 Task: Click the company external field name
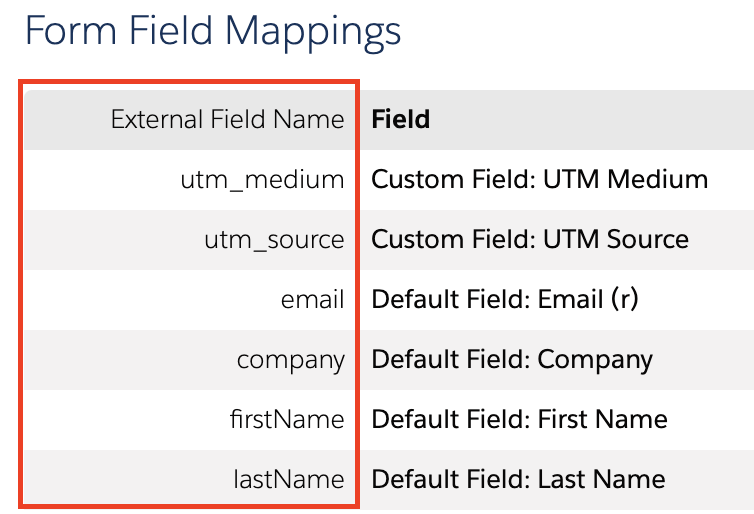tap(290, 359)
